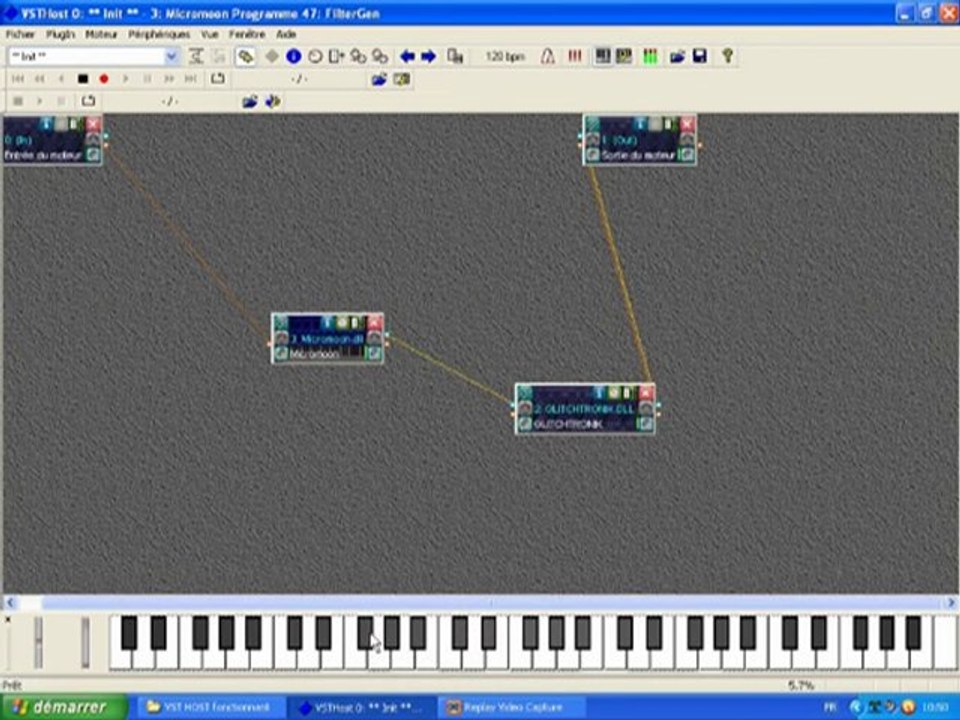This screenshot has width=960, height=720.
Task: Remove the GLITCHTRONIK module with its red X
Action: click(646, 392)
